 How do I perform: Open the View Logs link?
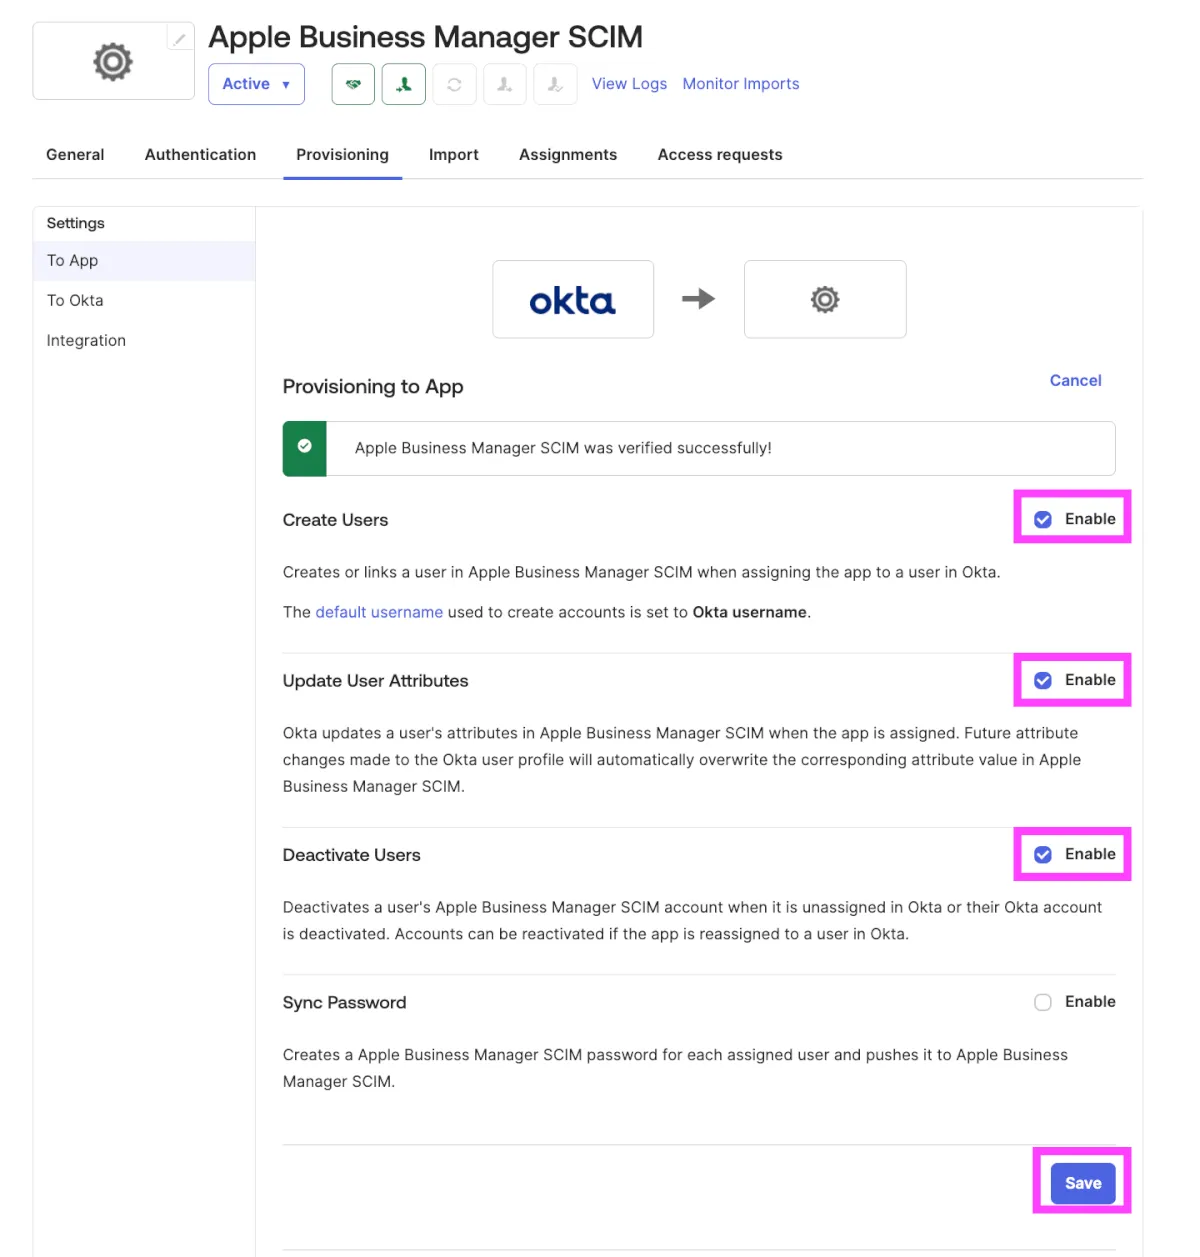point(629,84)
